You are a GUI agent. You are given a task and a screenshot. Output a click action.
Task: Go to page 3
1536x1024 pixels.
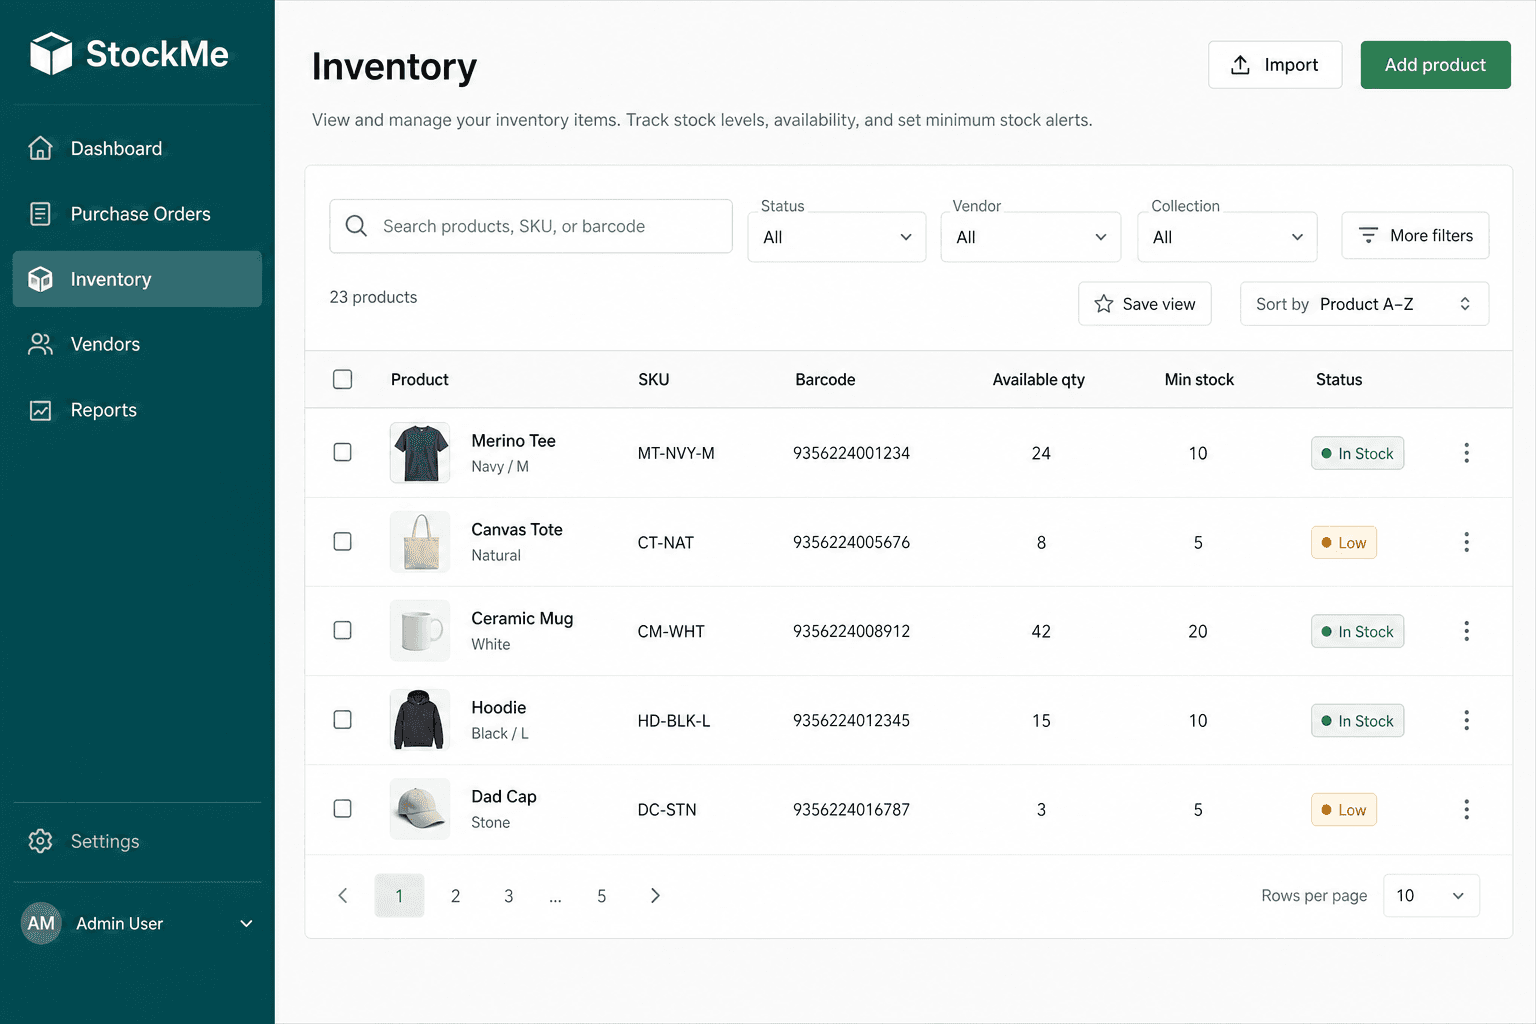pyautogui.click(x=508, y=896)
